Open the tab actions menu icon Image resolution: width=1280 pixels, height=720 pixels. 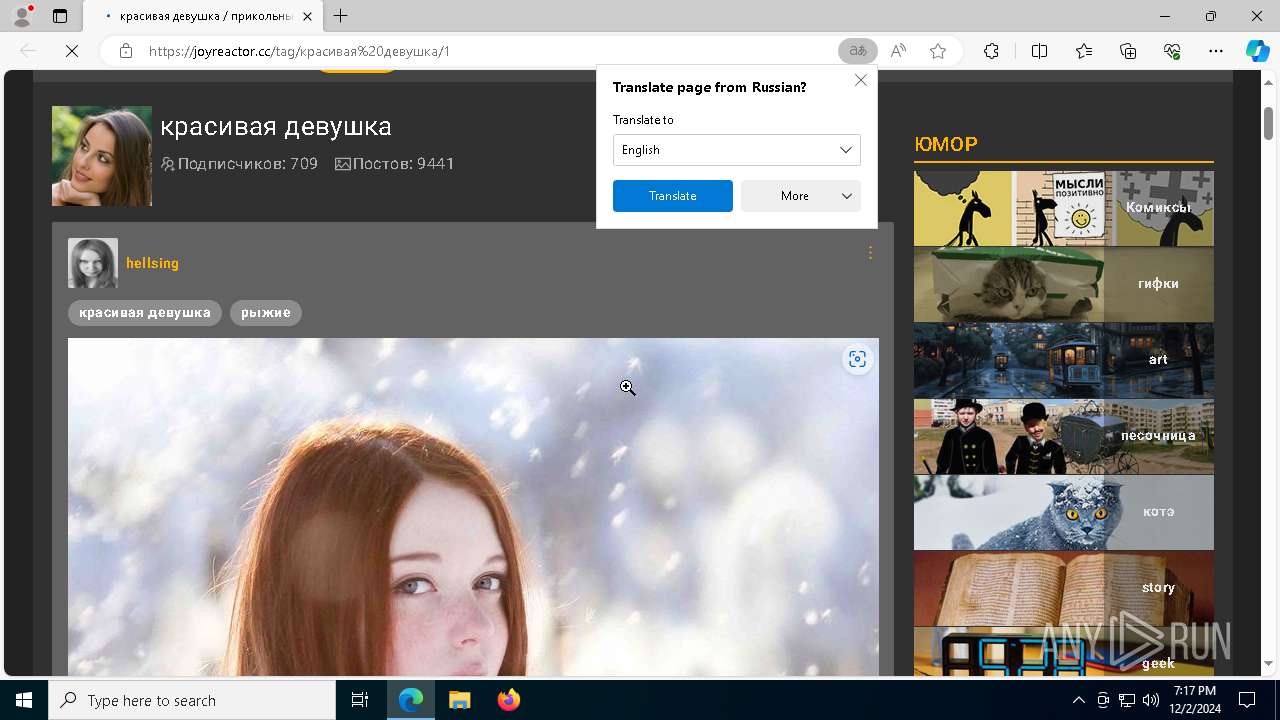(60, 16)
